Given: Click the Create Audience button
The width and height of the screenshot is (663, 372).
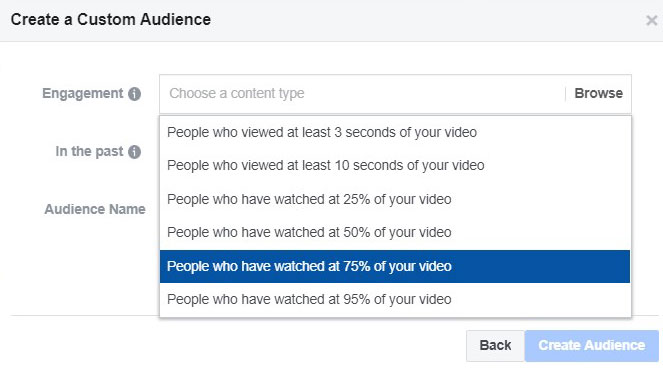Looking at the screenshot, I should point(592,345).
